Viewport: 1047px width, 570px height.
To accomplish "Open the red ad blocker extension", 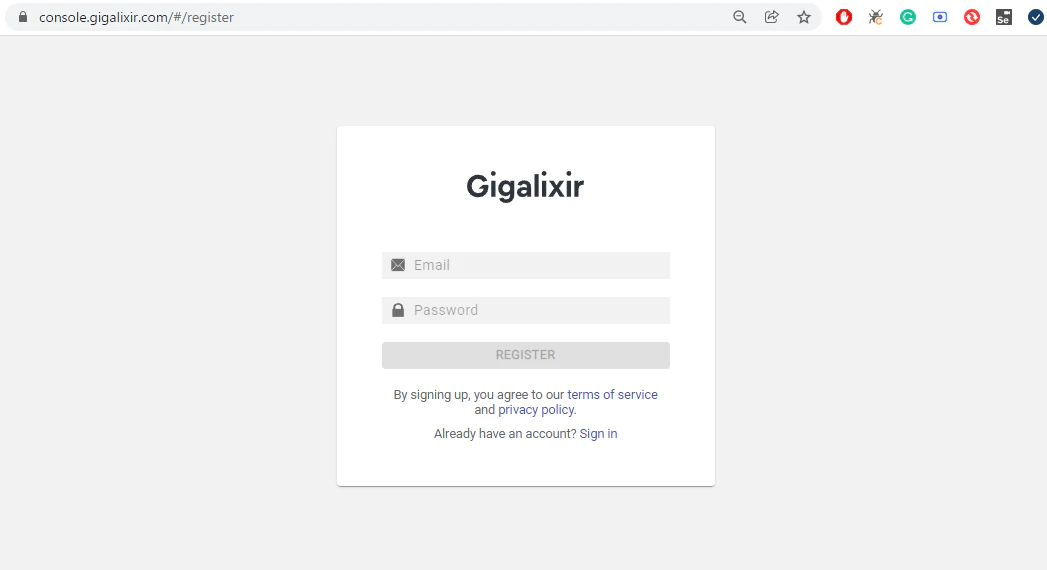I will [844, 17].
